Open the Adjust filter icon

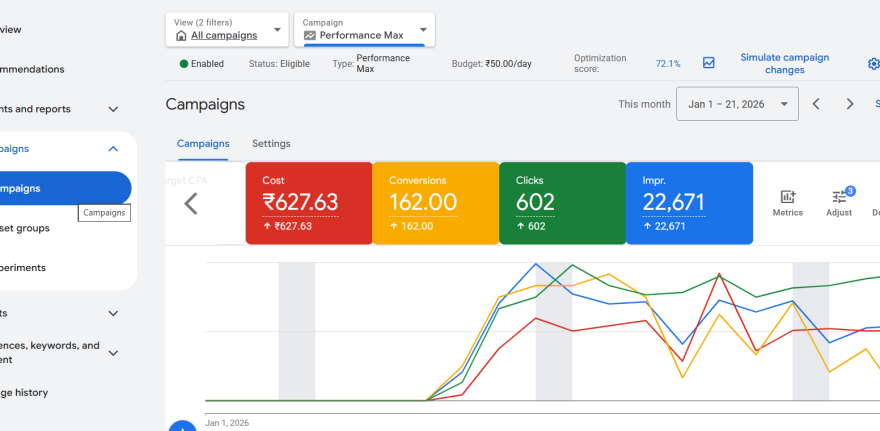tap(838, 198)
